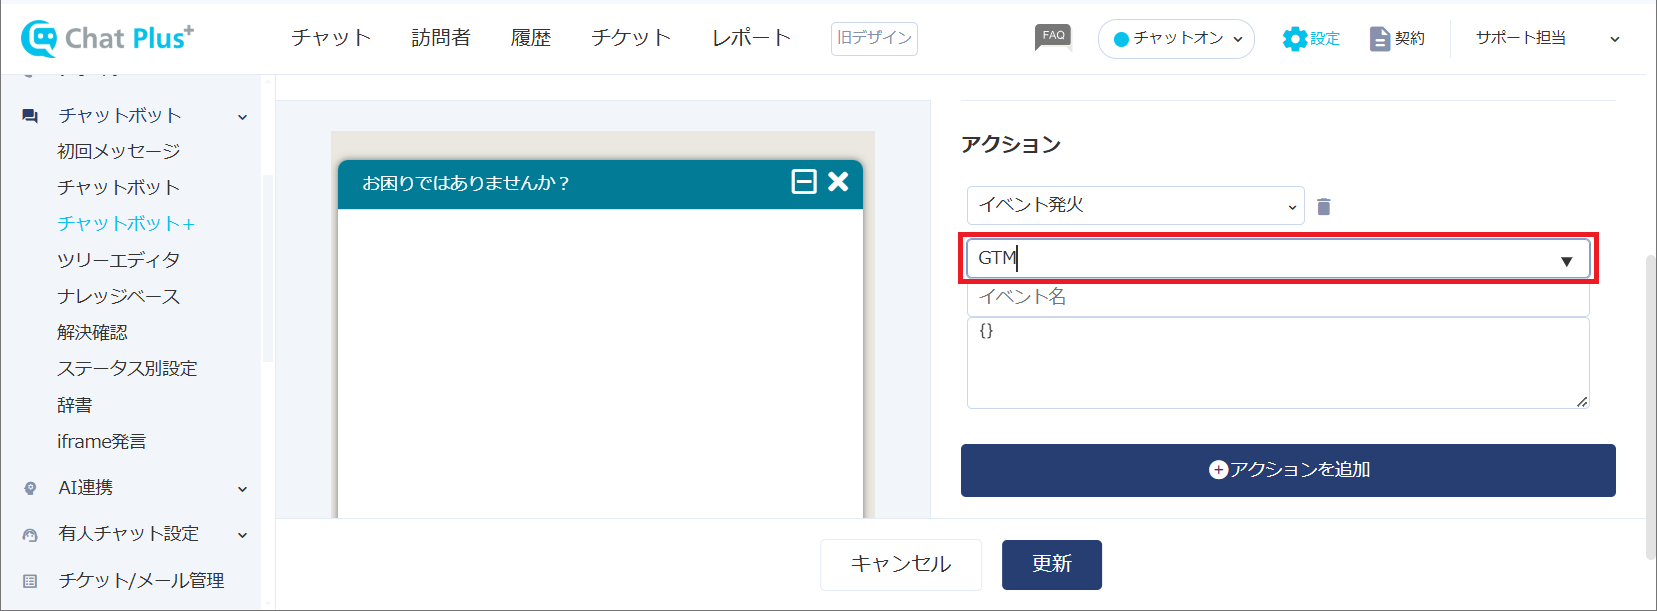Select ツリーエディタ in sidebar
This screenshot has height=611, width=1657.
[119, 260]
